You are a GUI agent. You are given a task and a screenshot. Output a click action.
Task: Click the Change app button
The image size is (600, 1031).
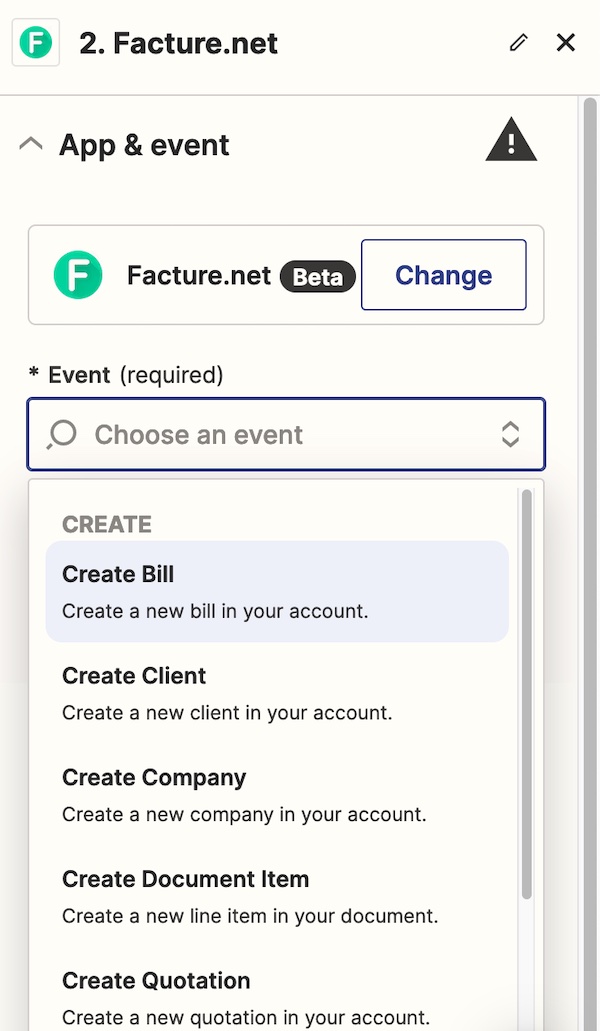(444, 275)
